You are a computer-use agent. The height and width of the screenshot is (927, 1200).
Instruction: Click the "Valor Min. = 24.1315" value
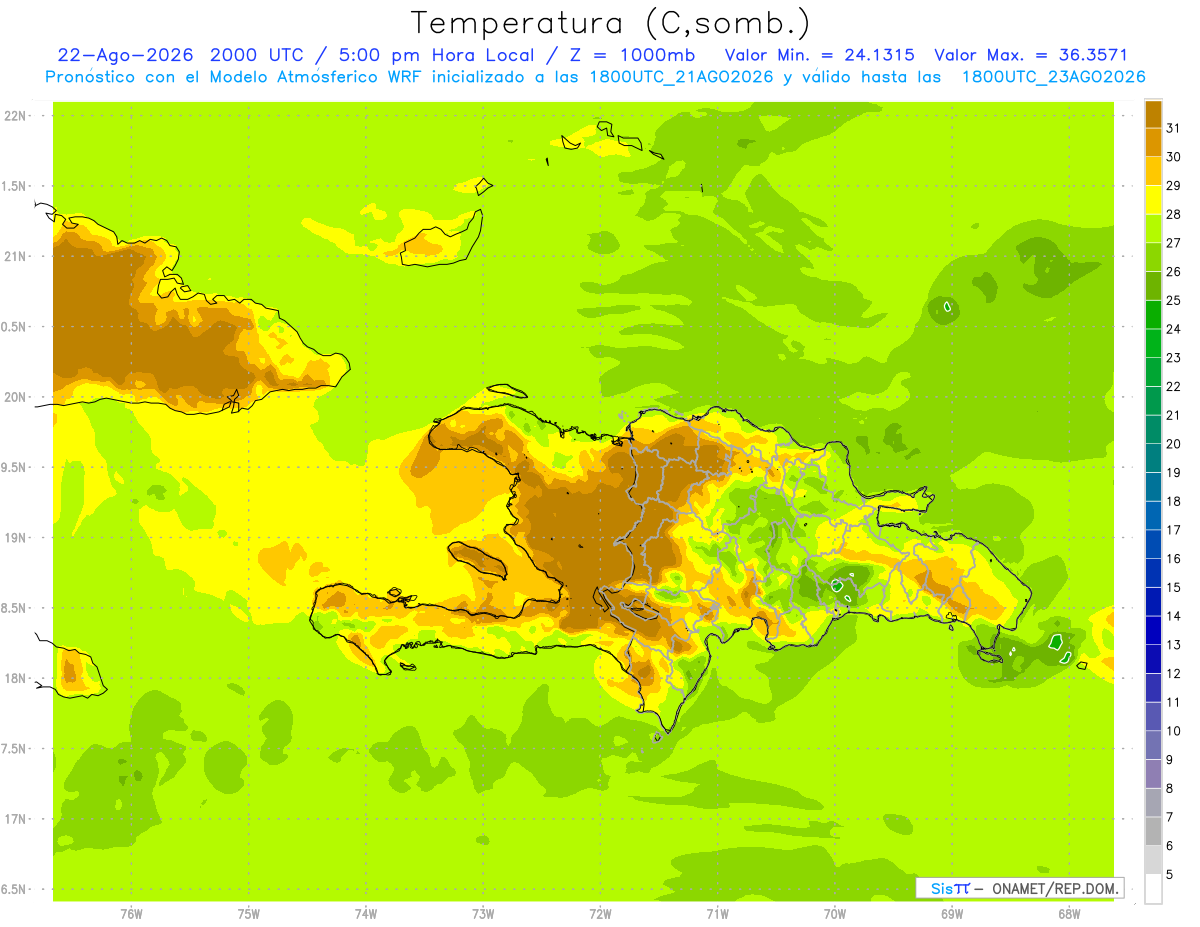[819, 55]
